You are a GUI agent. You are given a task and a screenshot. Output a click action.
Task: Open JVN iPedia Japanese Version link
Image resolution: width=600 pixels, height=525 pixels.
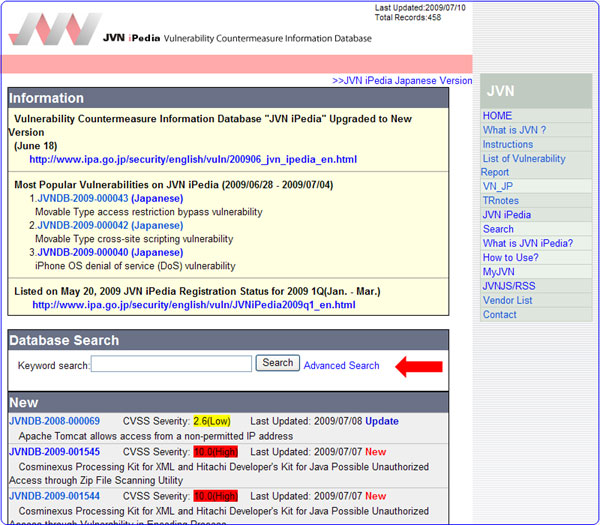click(x=402, y=81)
